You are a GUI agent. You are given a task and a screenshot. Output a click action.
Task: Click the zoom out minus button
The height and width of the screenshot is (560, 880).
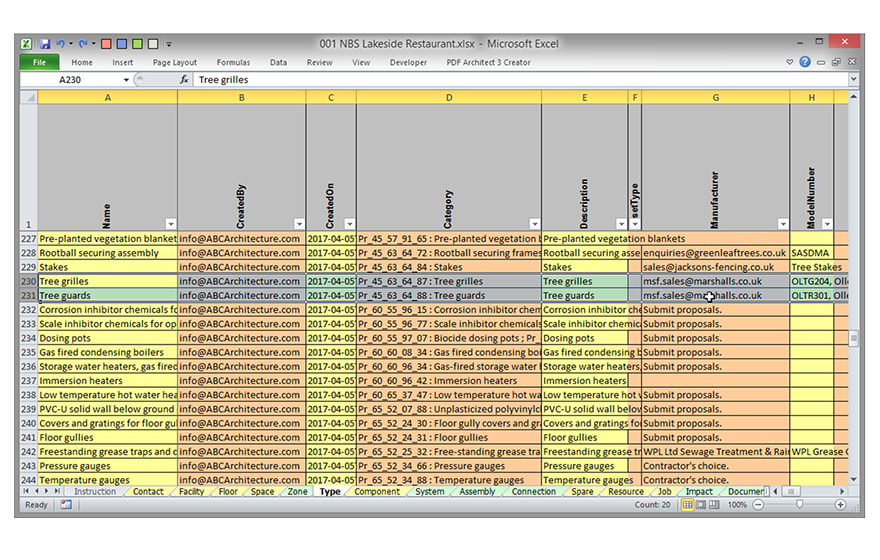tap(758, 504)
